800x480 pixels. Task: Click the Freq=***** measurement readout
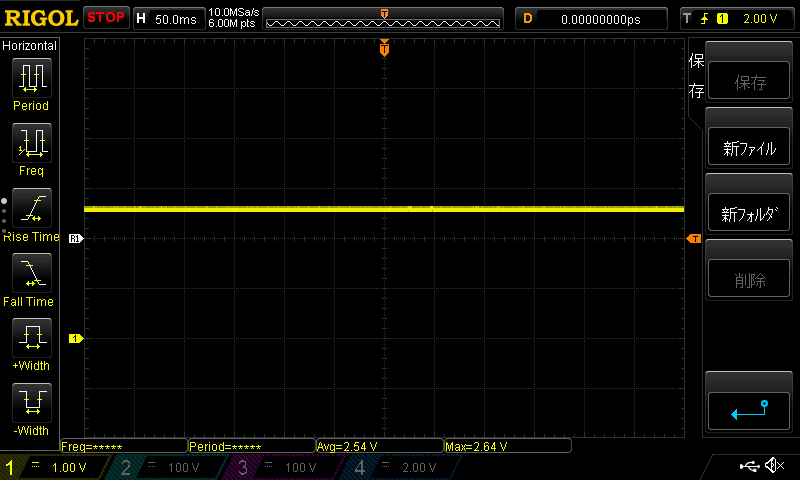pyautogui.click(x=124, y=446)
